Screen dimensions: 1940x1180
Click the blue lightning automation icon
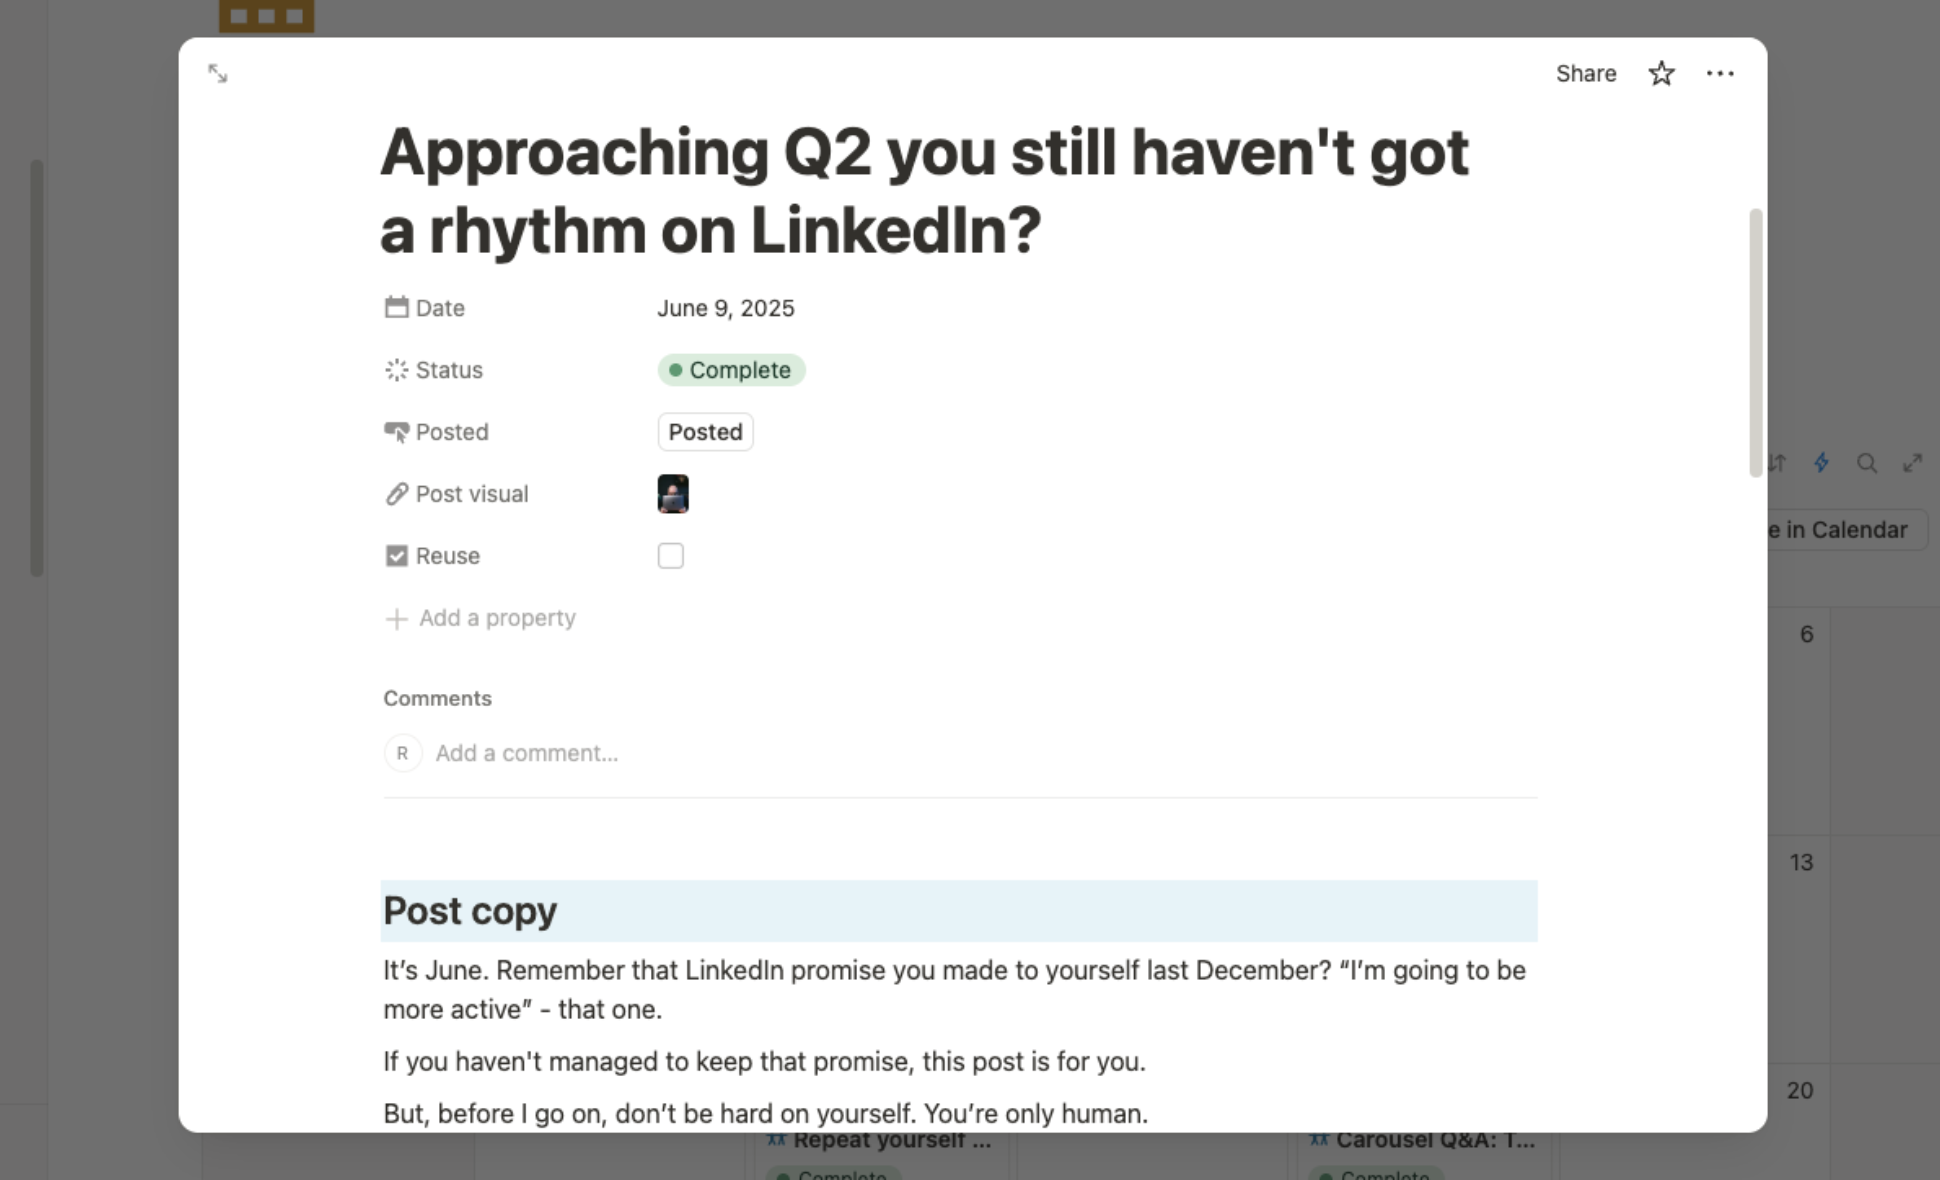(1821, 463)
